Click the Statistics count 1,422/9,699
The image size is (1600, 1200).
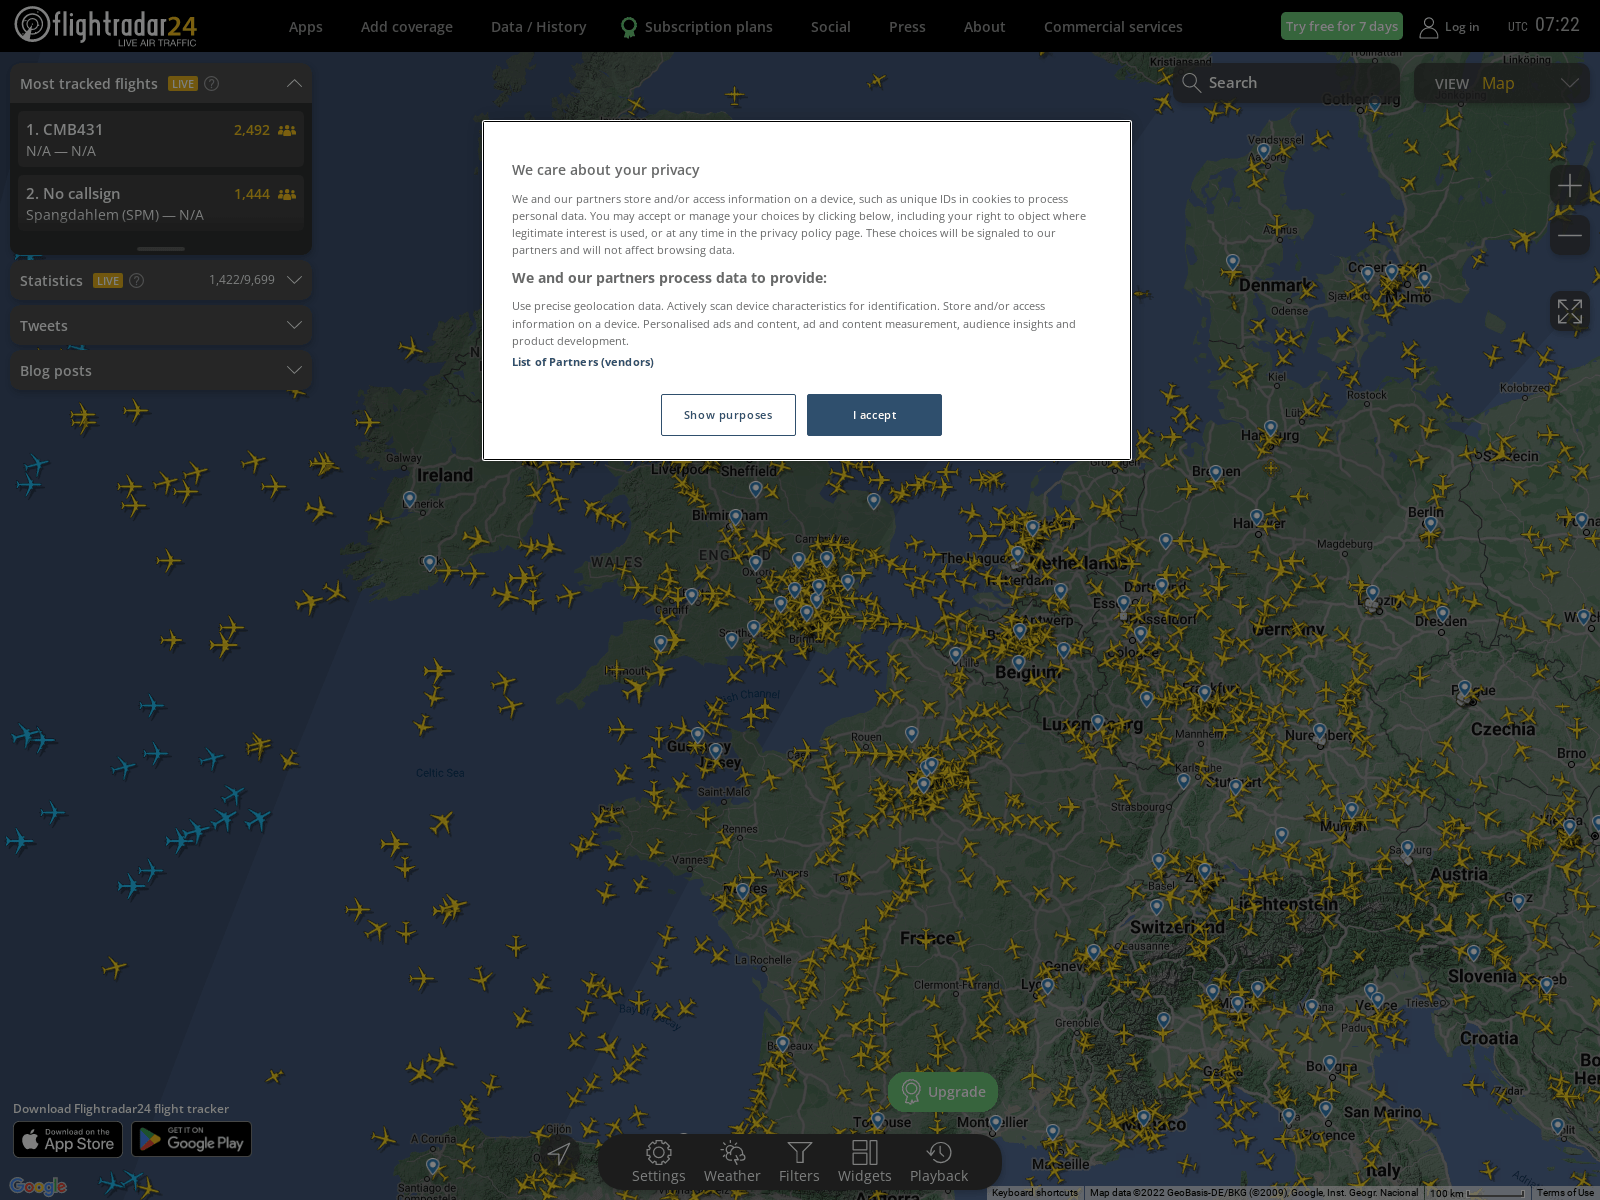coord(241,280)
